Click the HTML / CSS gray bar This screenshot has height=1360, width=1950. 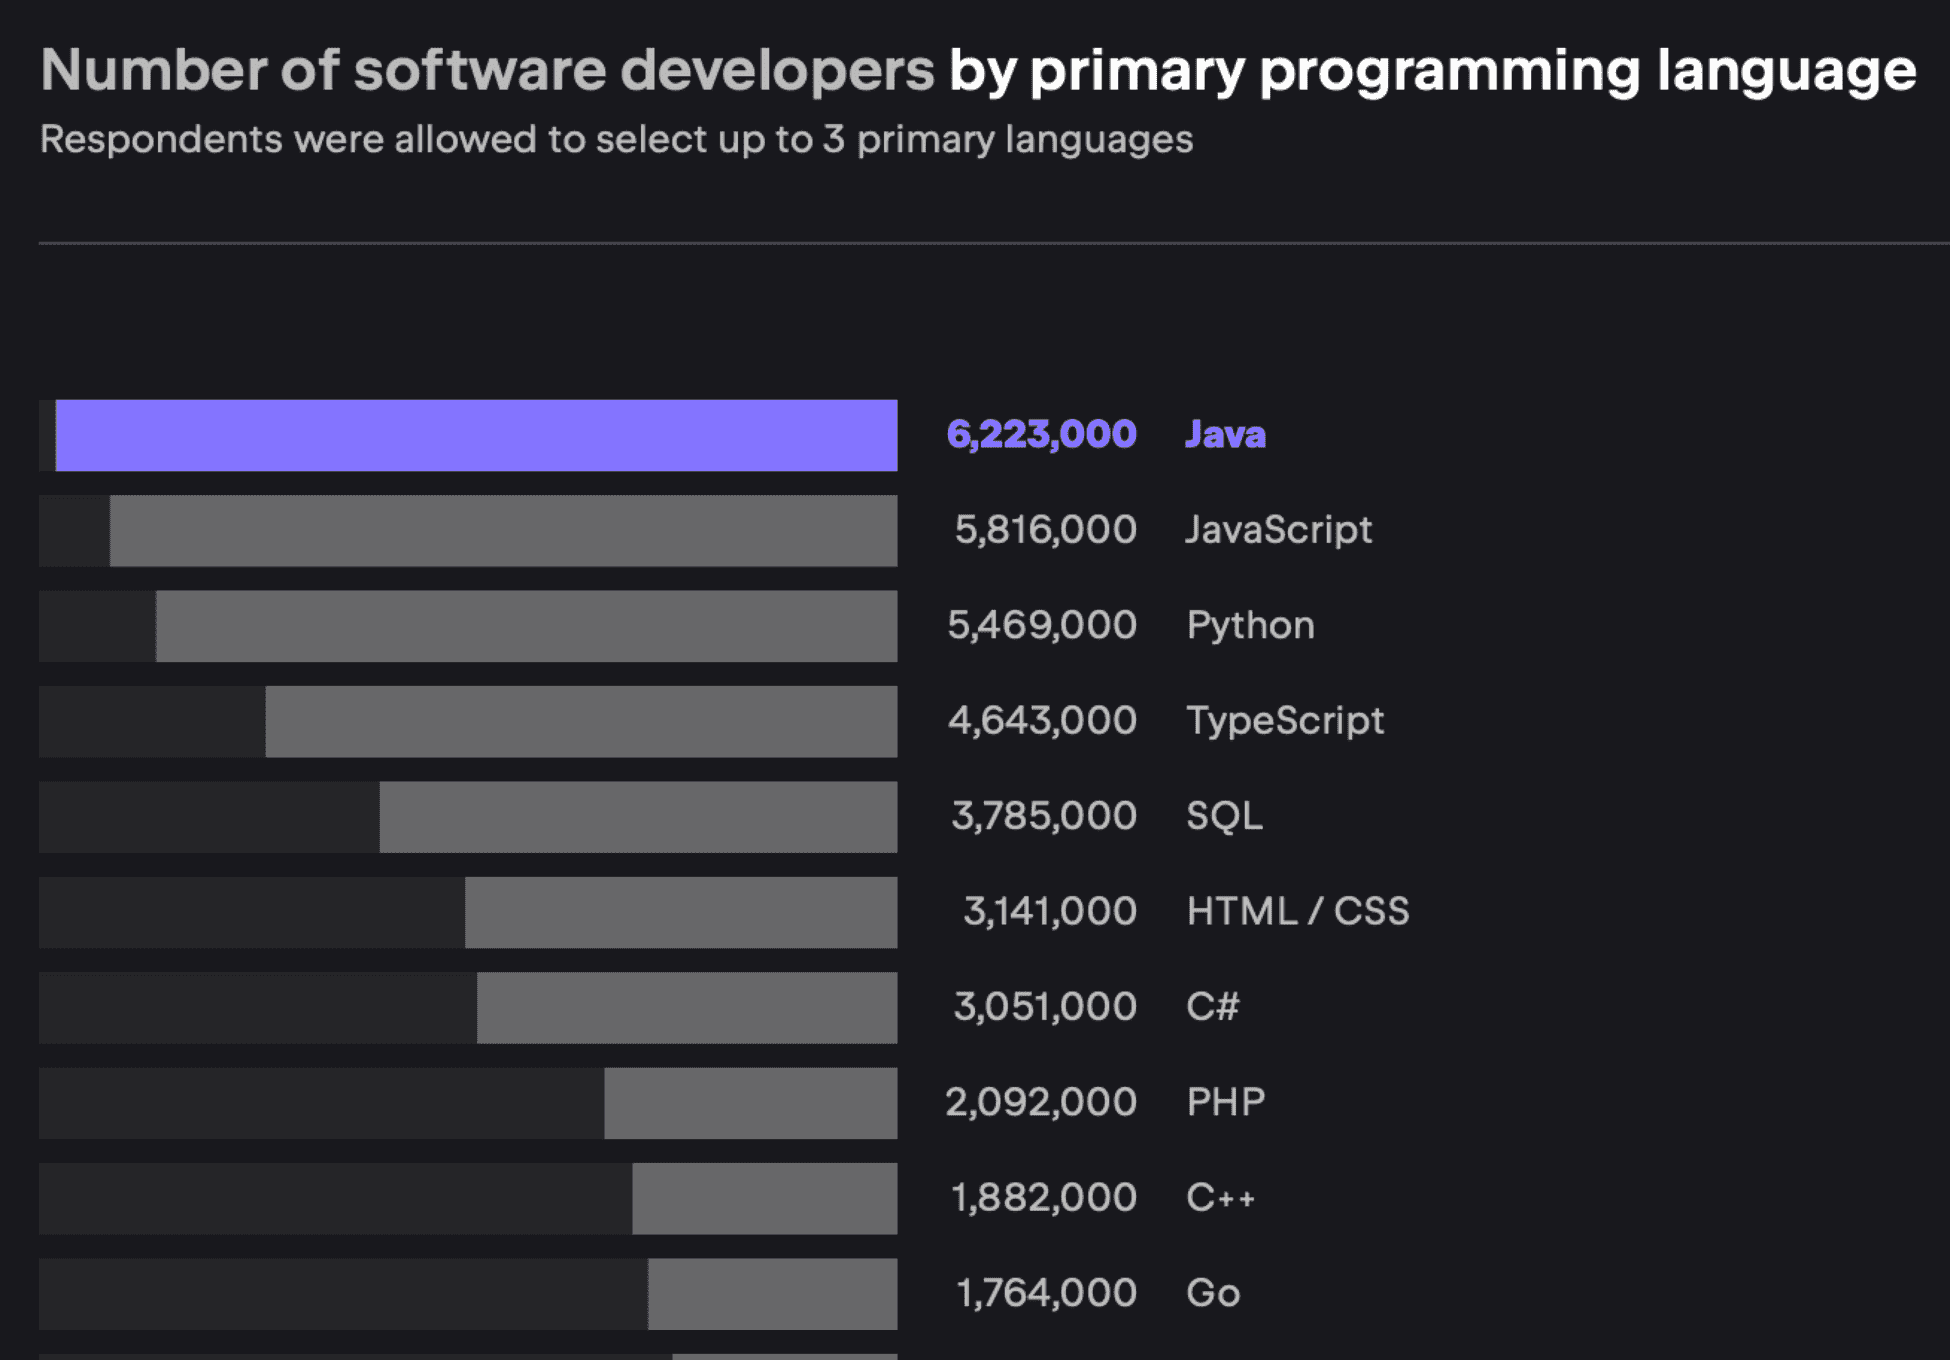(x=681, y=912)
